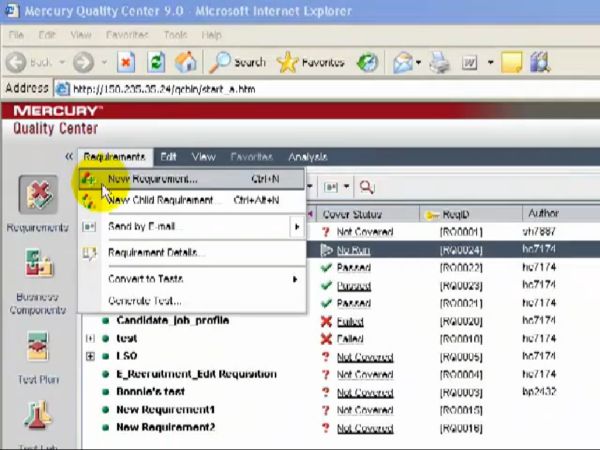This screenshot has height=450, width=600.
Task: Open the Business Components module icon
Action: pyautogui.click(x=38, y=264)
